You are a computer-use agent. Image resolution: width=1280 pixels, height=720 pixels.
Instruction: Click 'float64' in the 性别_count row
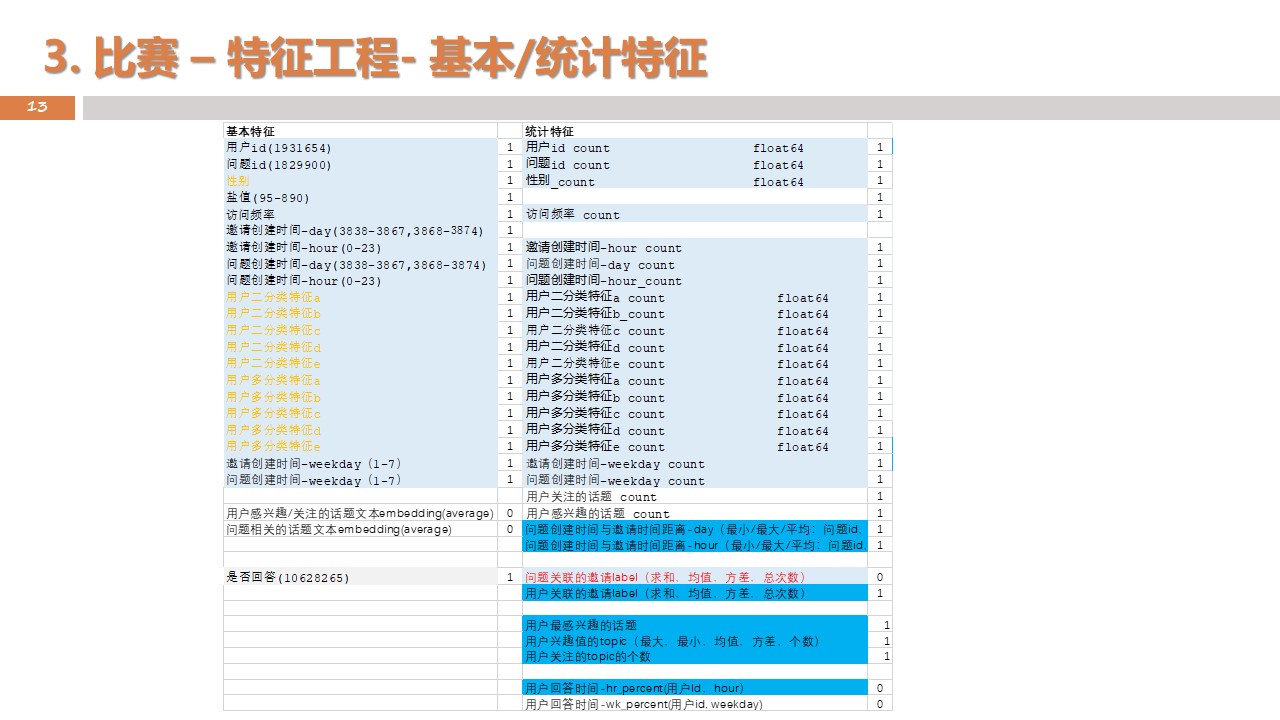pos(778,182)
